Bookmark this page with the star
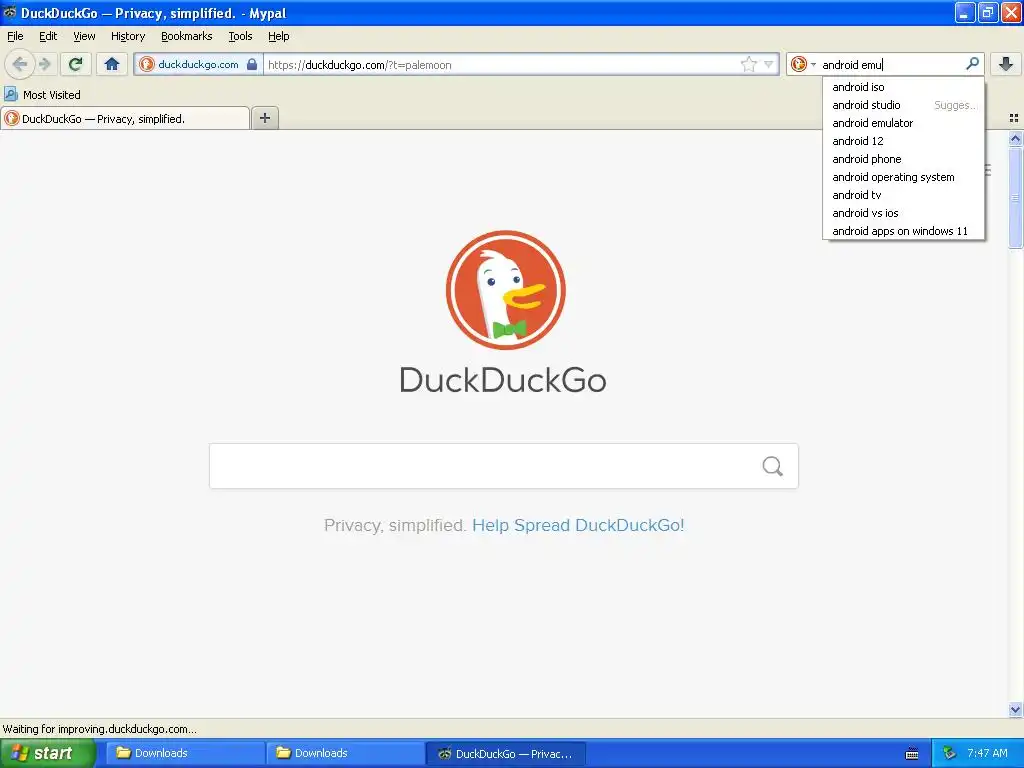Viewport: 1024px width, 768px height. pos(748,64)
